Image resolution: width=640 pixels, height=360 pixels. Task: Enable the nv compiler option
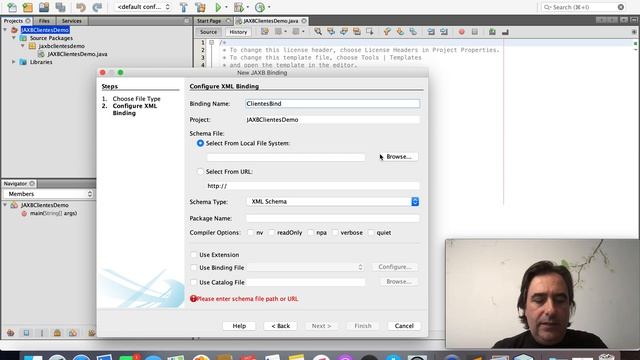pos(250,233)
